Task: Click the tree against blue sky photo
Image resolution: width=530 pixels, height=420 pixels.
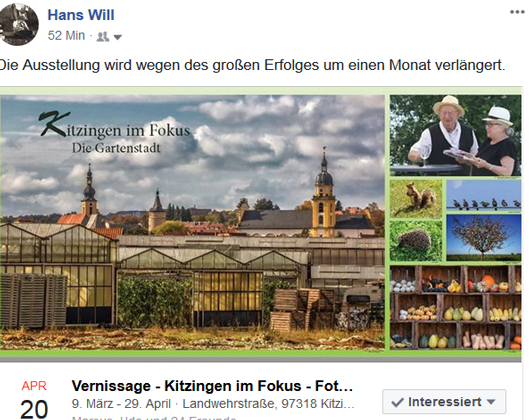Action: coord(484,238)
